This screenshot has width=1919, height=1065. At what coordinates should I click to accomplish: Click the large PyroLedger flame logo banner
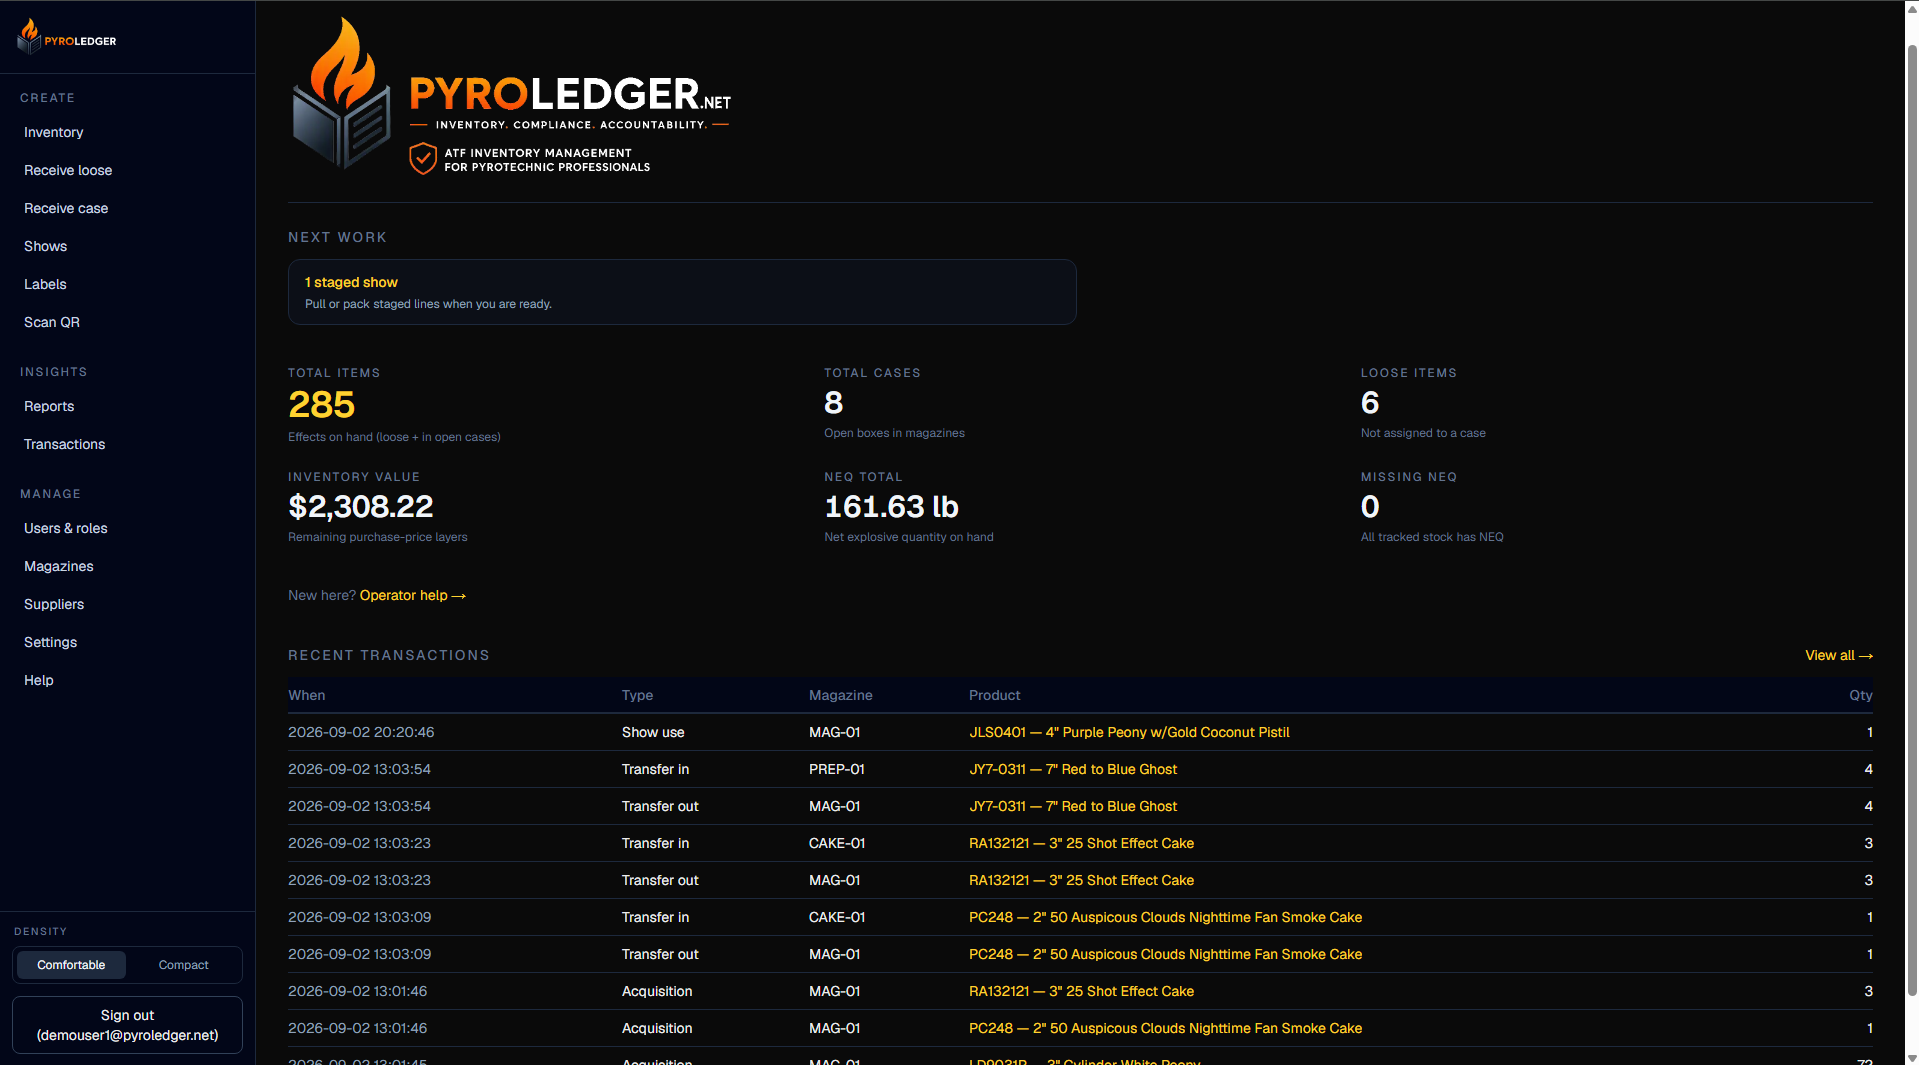point(511,95)
